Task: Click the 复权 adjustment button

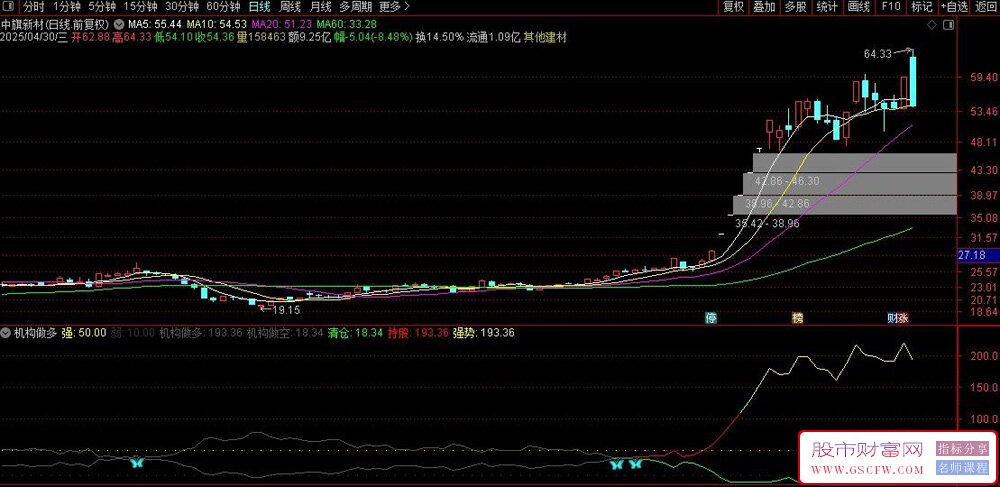Action: coord(733,7)
